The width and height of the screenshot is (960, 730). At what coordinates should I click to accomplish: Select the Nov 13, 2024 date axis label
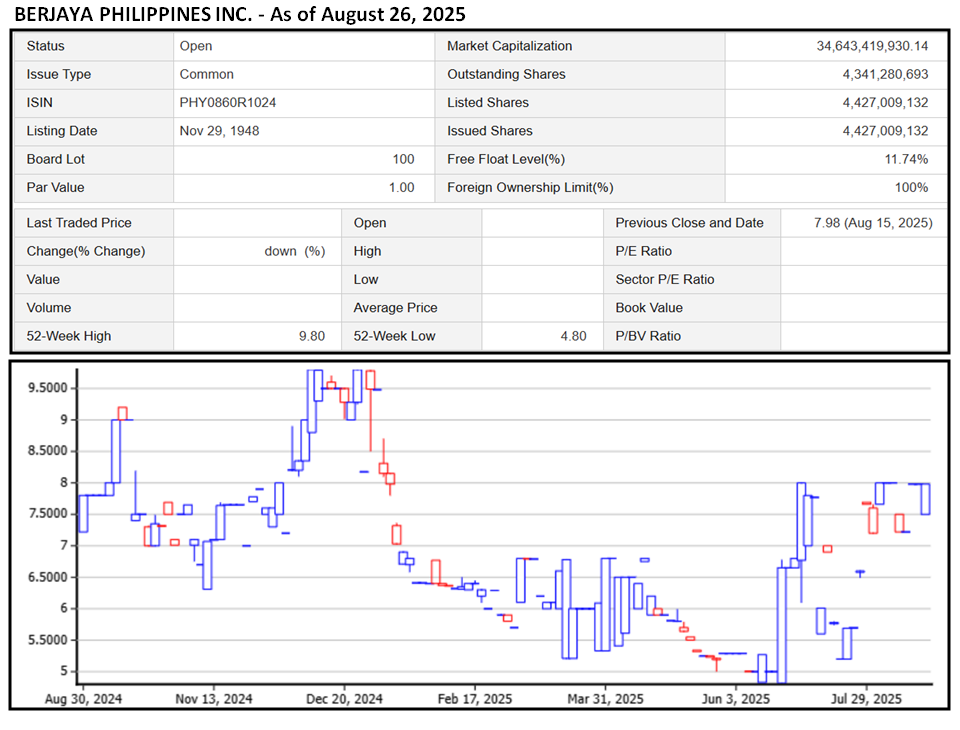pyautogui.click(x=214, y=699)
